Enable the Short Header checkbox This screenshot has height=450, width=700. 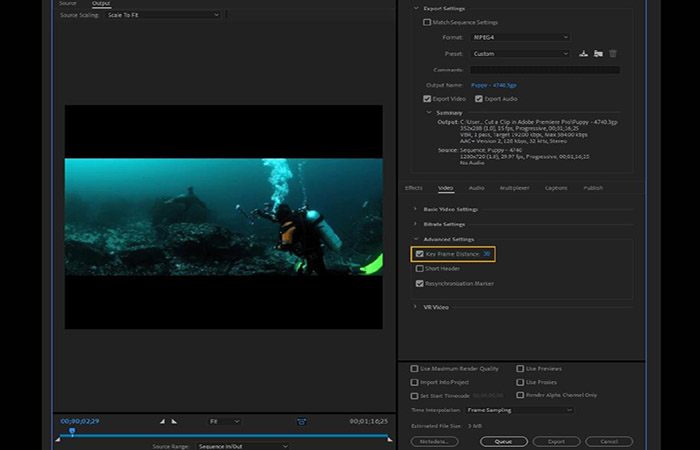pyautogui.click(x=419, y=269)
